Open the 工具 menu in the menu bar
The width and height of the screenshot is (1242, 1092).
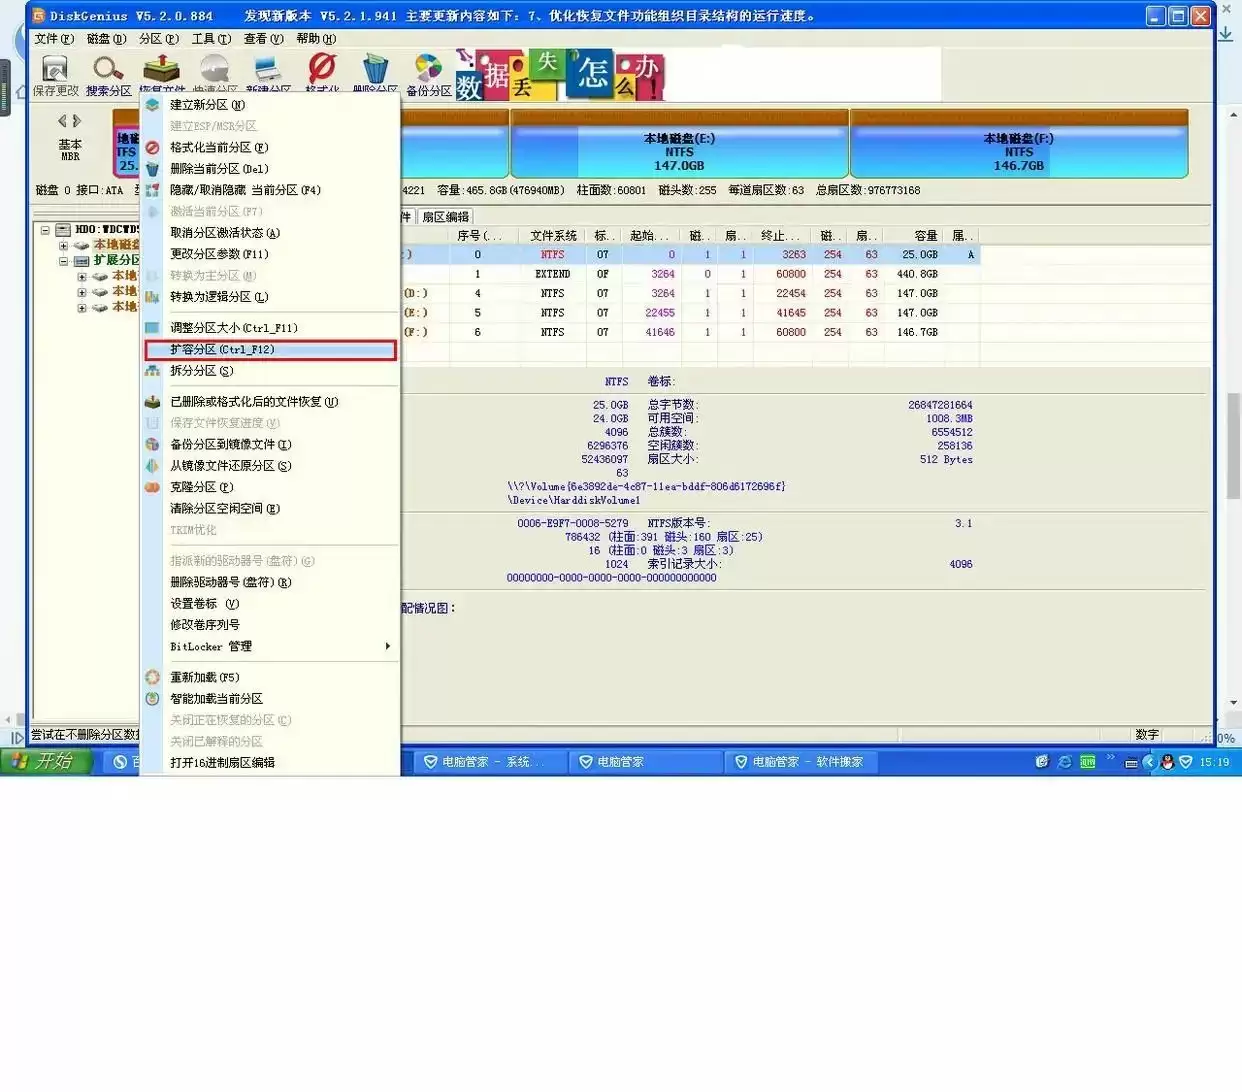210,39
